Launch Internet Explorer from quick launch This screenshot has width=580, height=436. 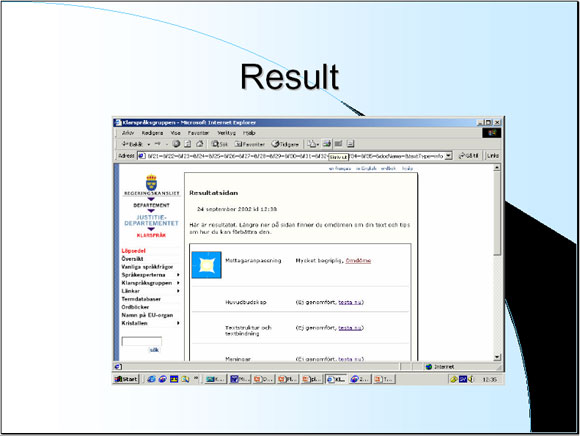pyautogui.click(x=151, y=379)
